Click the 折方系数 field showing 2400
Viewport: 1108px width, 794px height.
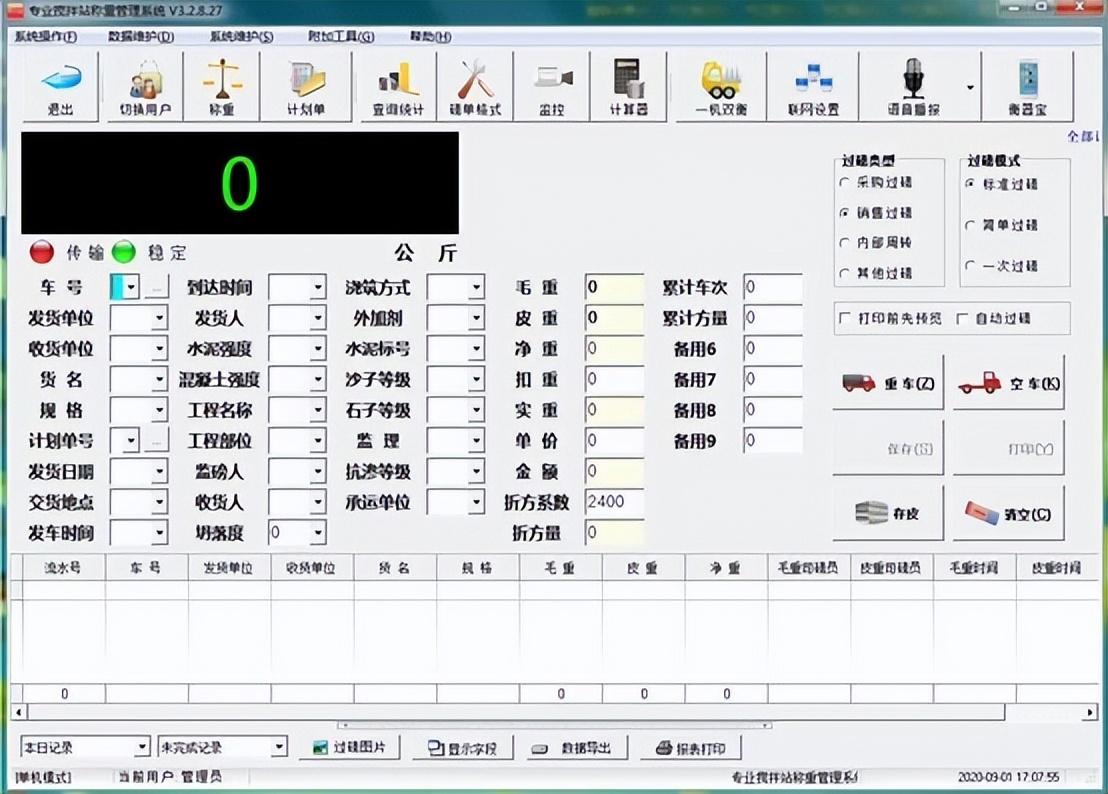coord(614,502)
